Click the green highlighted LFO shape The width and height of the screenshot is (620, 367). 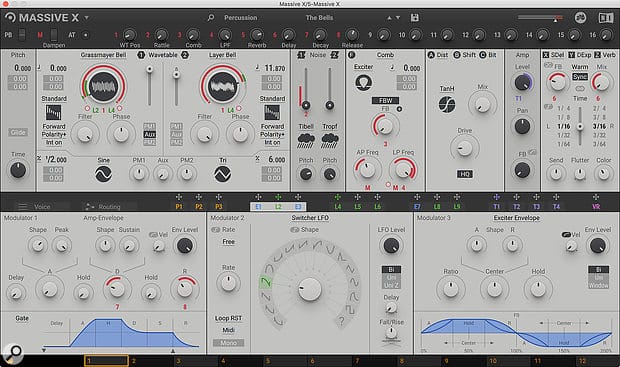click(265, 282)
